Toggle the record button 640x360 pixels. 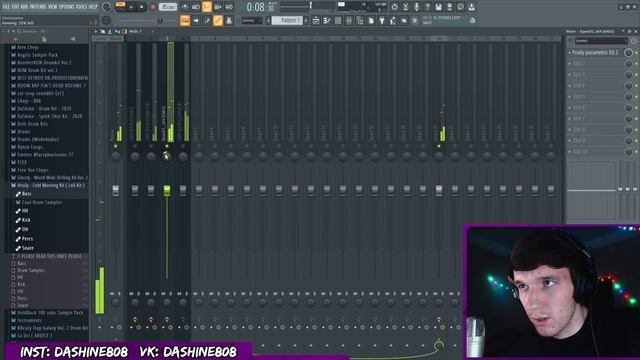153,7
